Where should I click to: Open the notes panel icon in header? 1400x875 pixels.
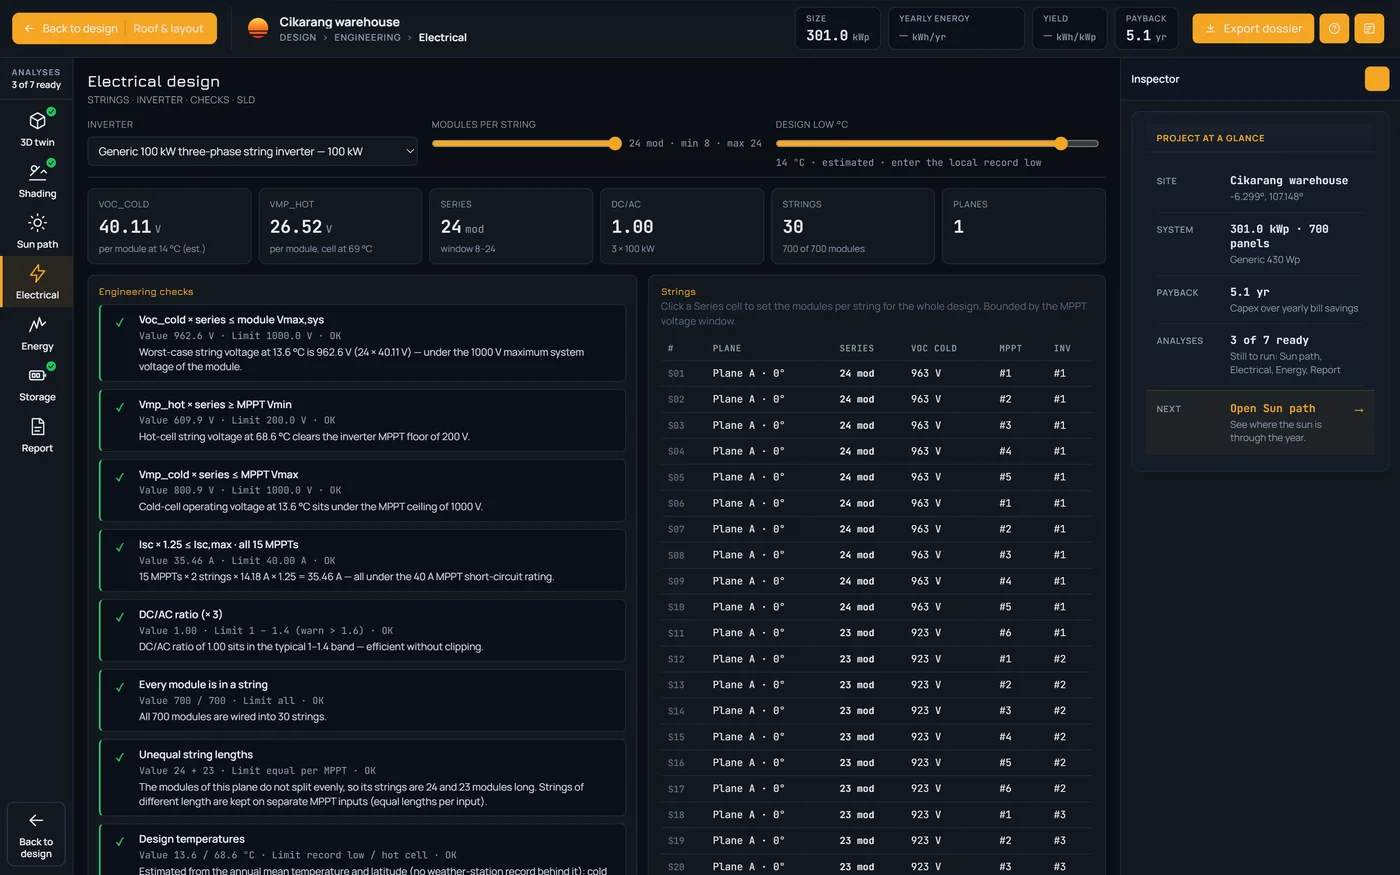click(1369, 28)
